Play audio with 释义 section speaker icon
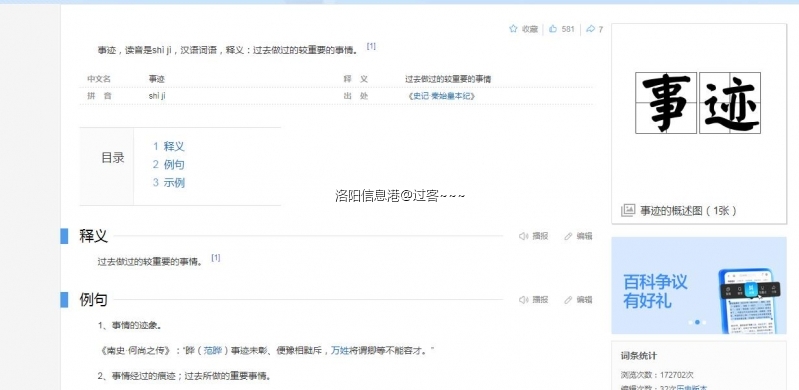The image size is (799, 390). 523,236
